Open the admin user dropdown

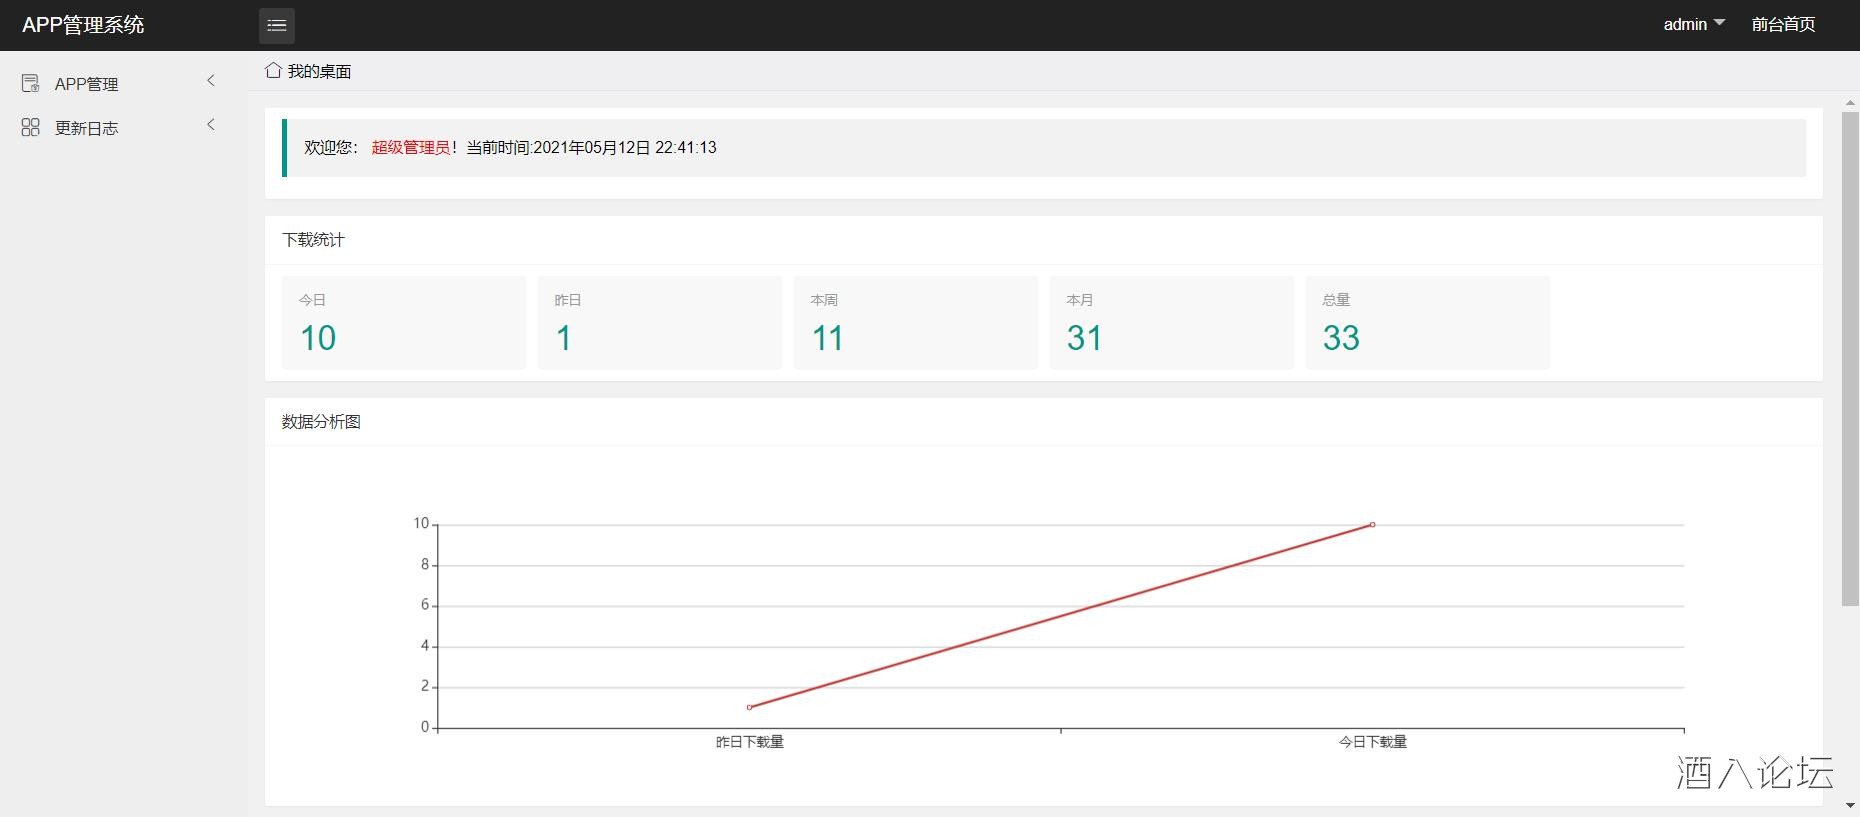click(1693, 25)
